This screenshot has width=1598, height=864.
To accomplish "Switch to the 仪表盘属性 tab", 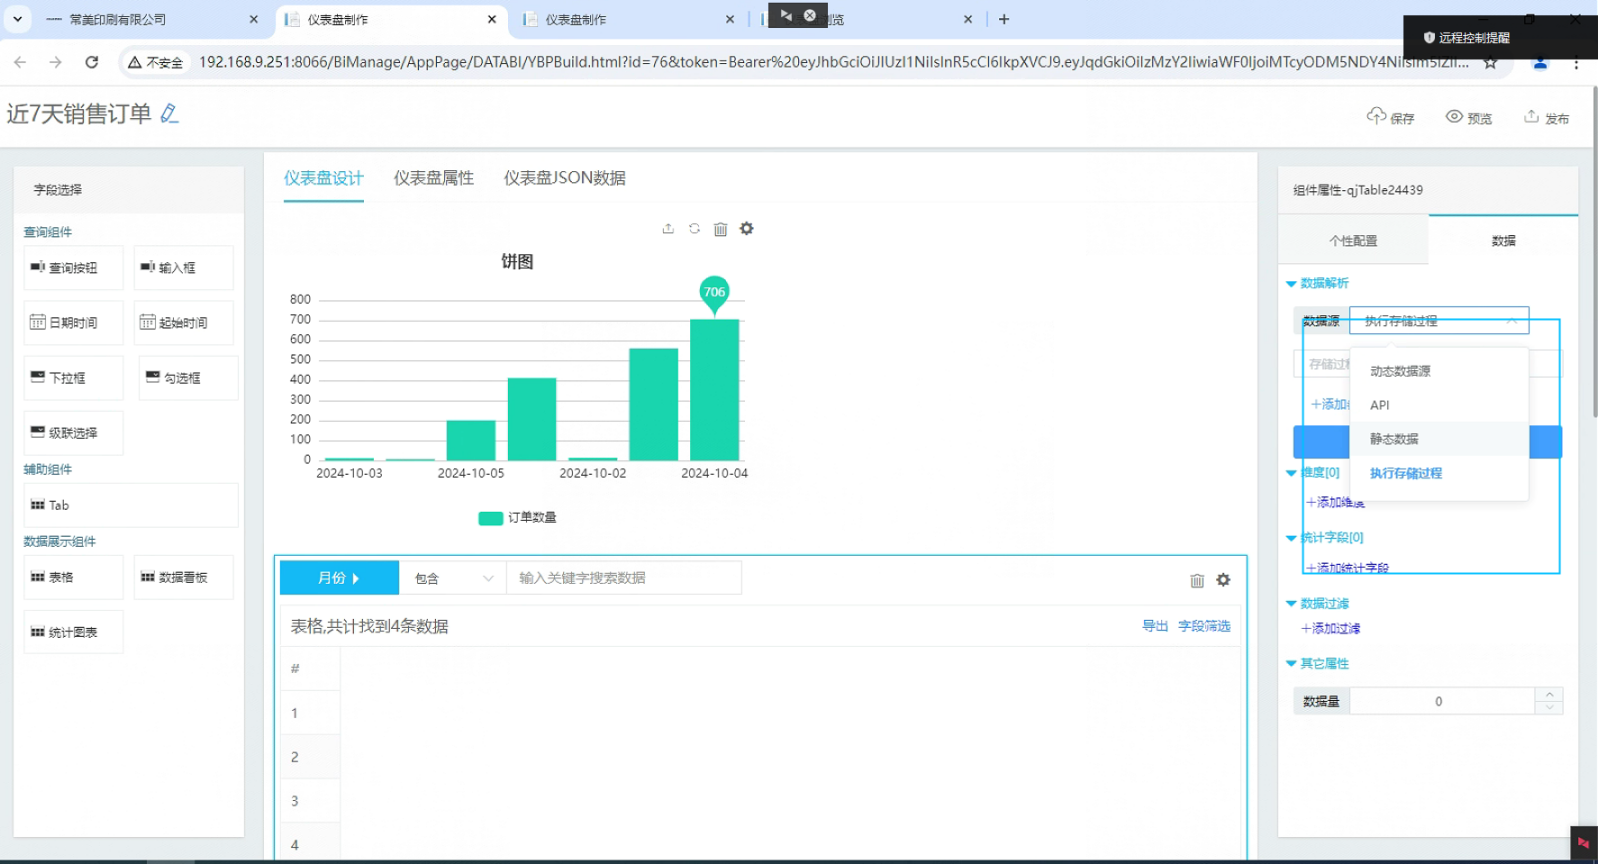I will tap(434, 178).
